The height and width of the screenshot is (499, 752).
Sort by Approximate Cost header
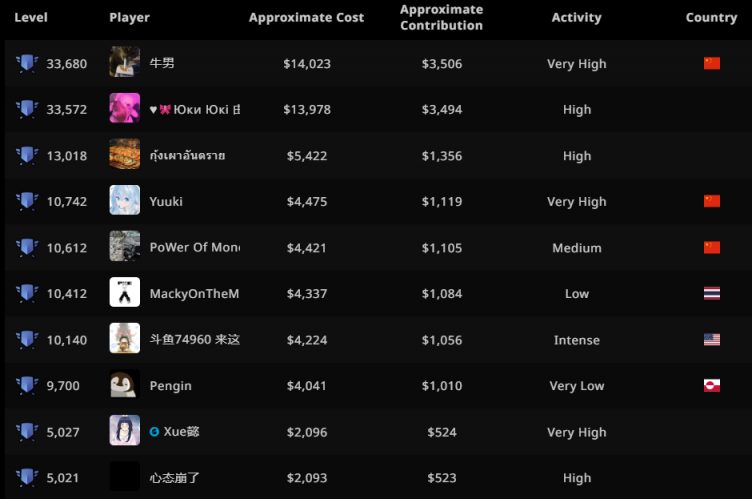pyautogui.click(x=306, y=18)
